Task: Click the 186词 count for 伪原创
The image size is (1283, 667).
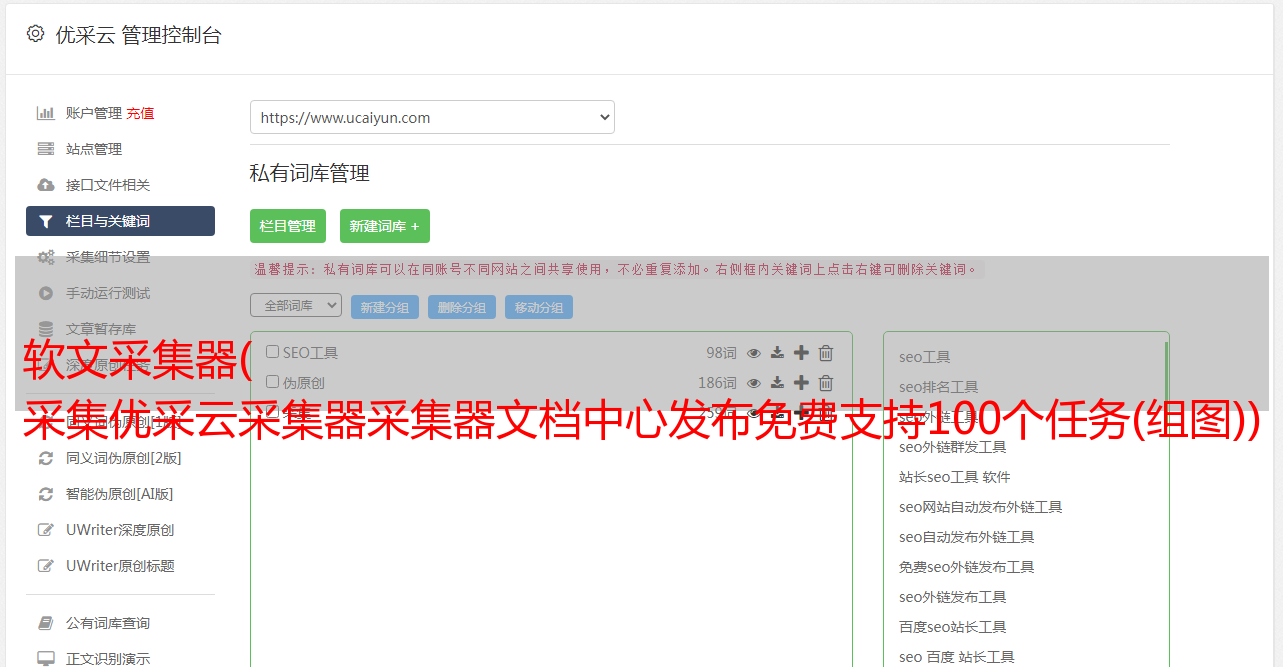Action: [x=717, y=382]
